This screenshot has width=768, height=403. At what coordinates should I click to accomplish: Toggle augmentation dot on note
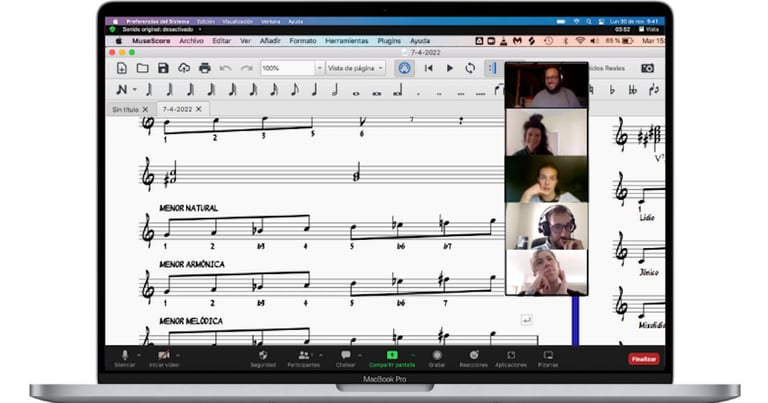pyautogui.click(x=418, y=93)
